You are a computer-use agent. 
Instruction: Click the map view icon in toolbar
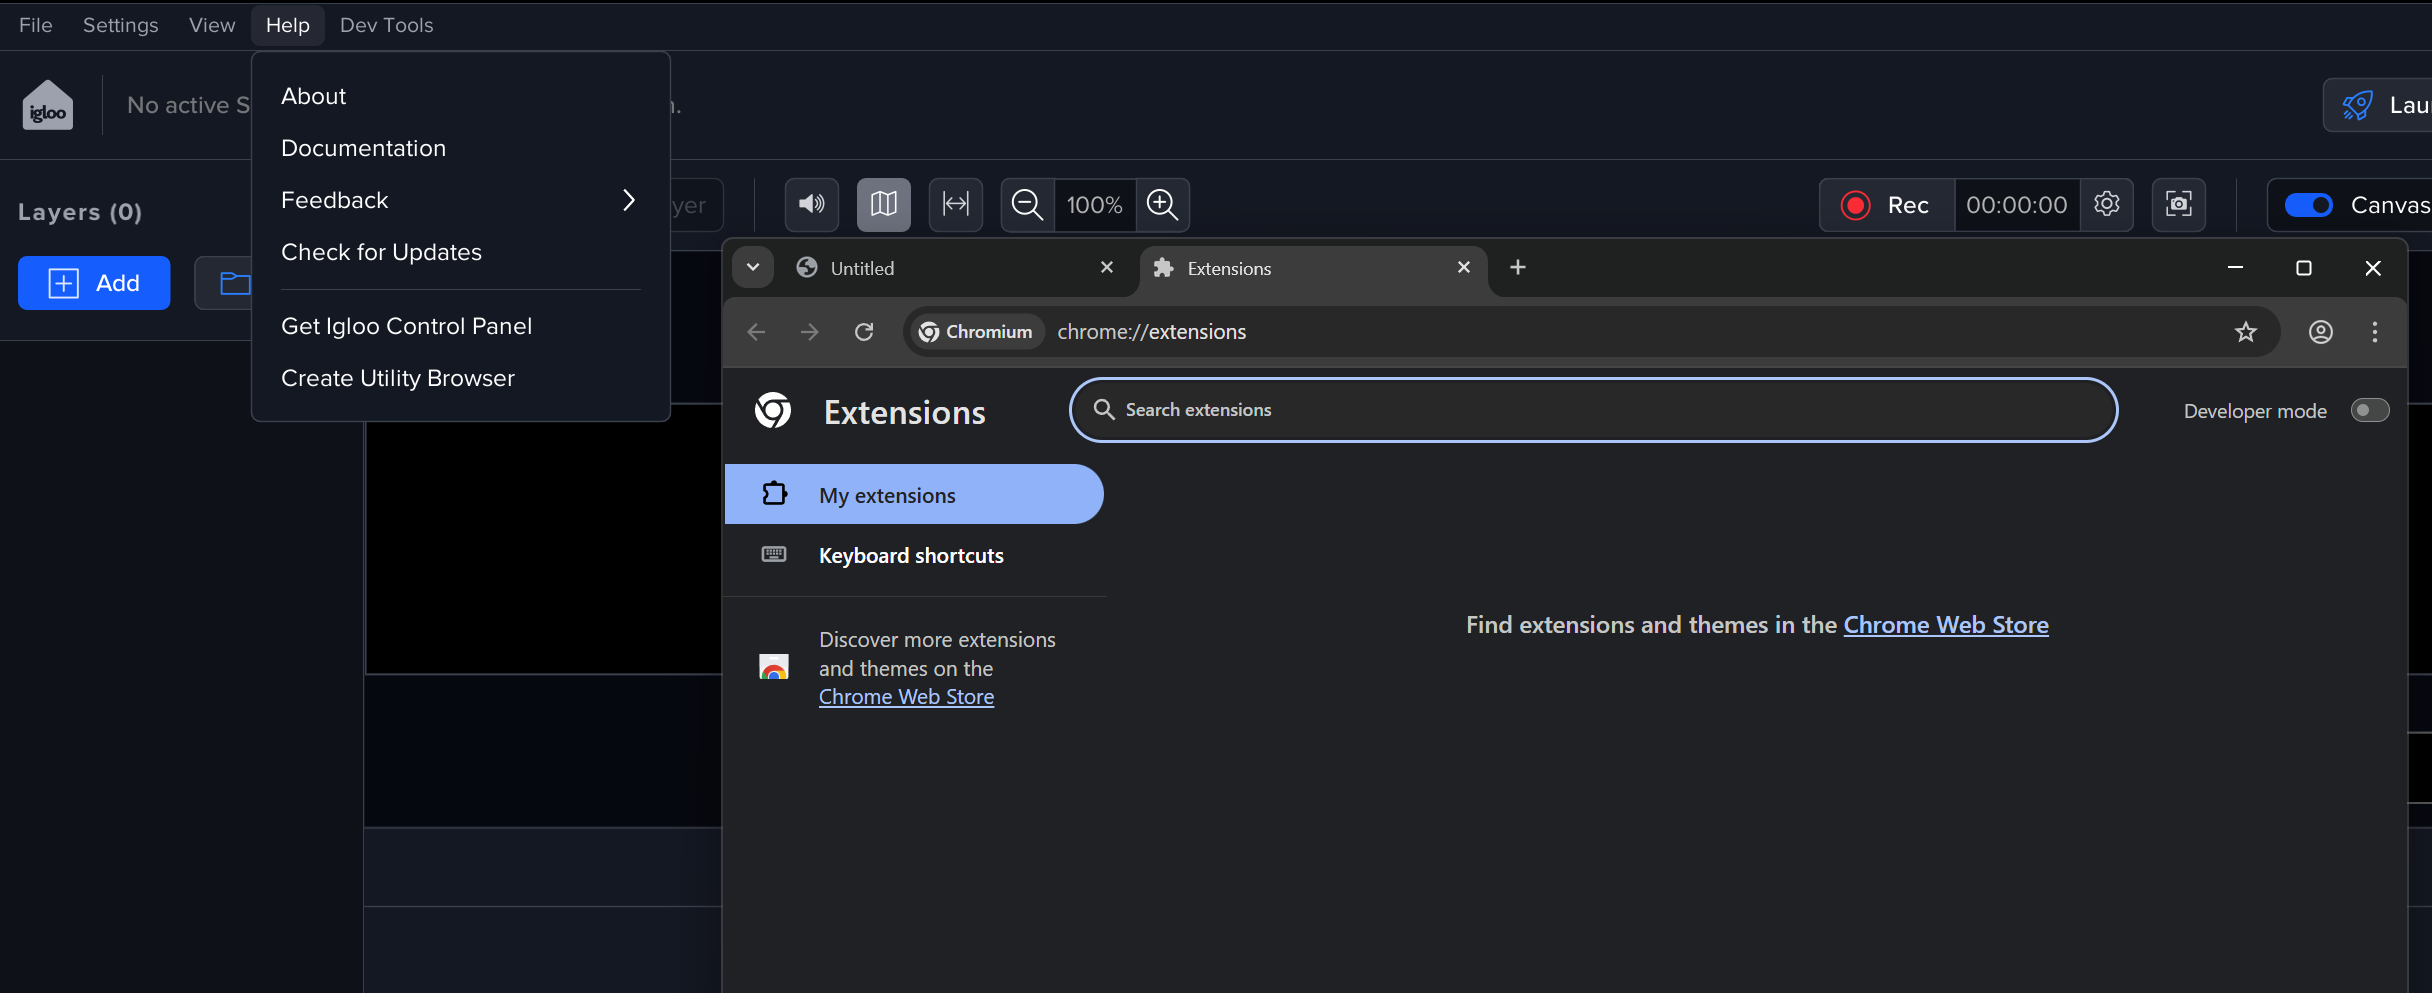click(883, 205)
